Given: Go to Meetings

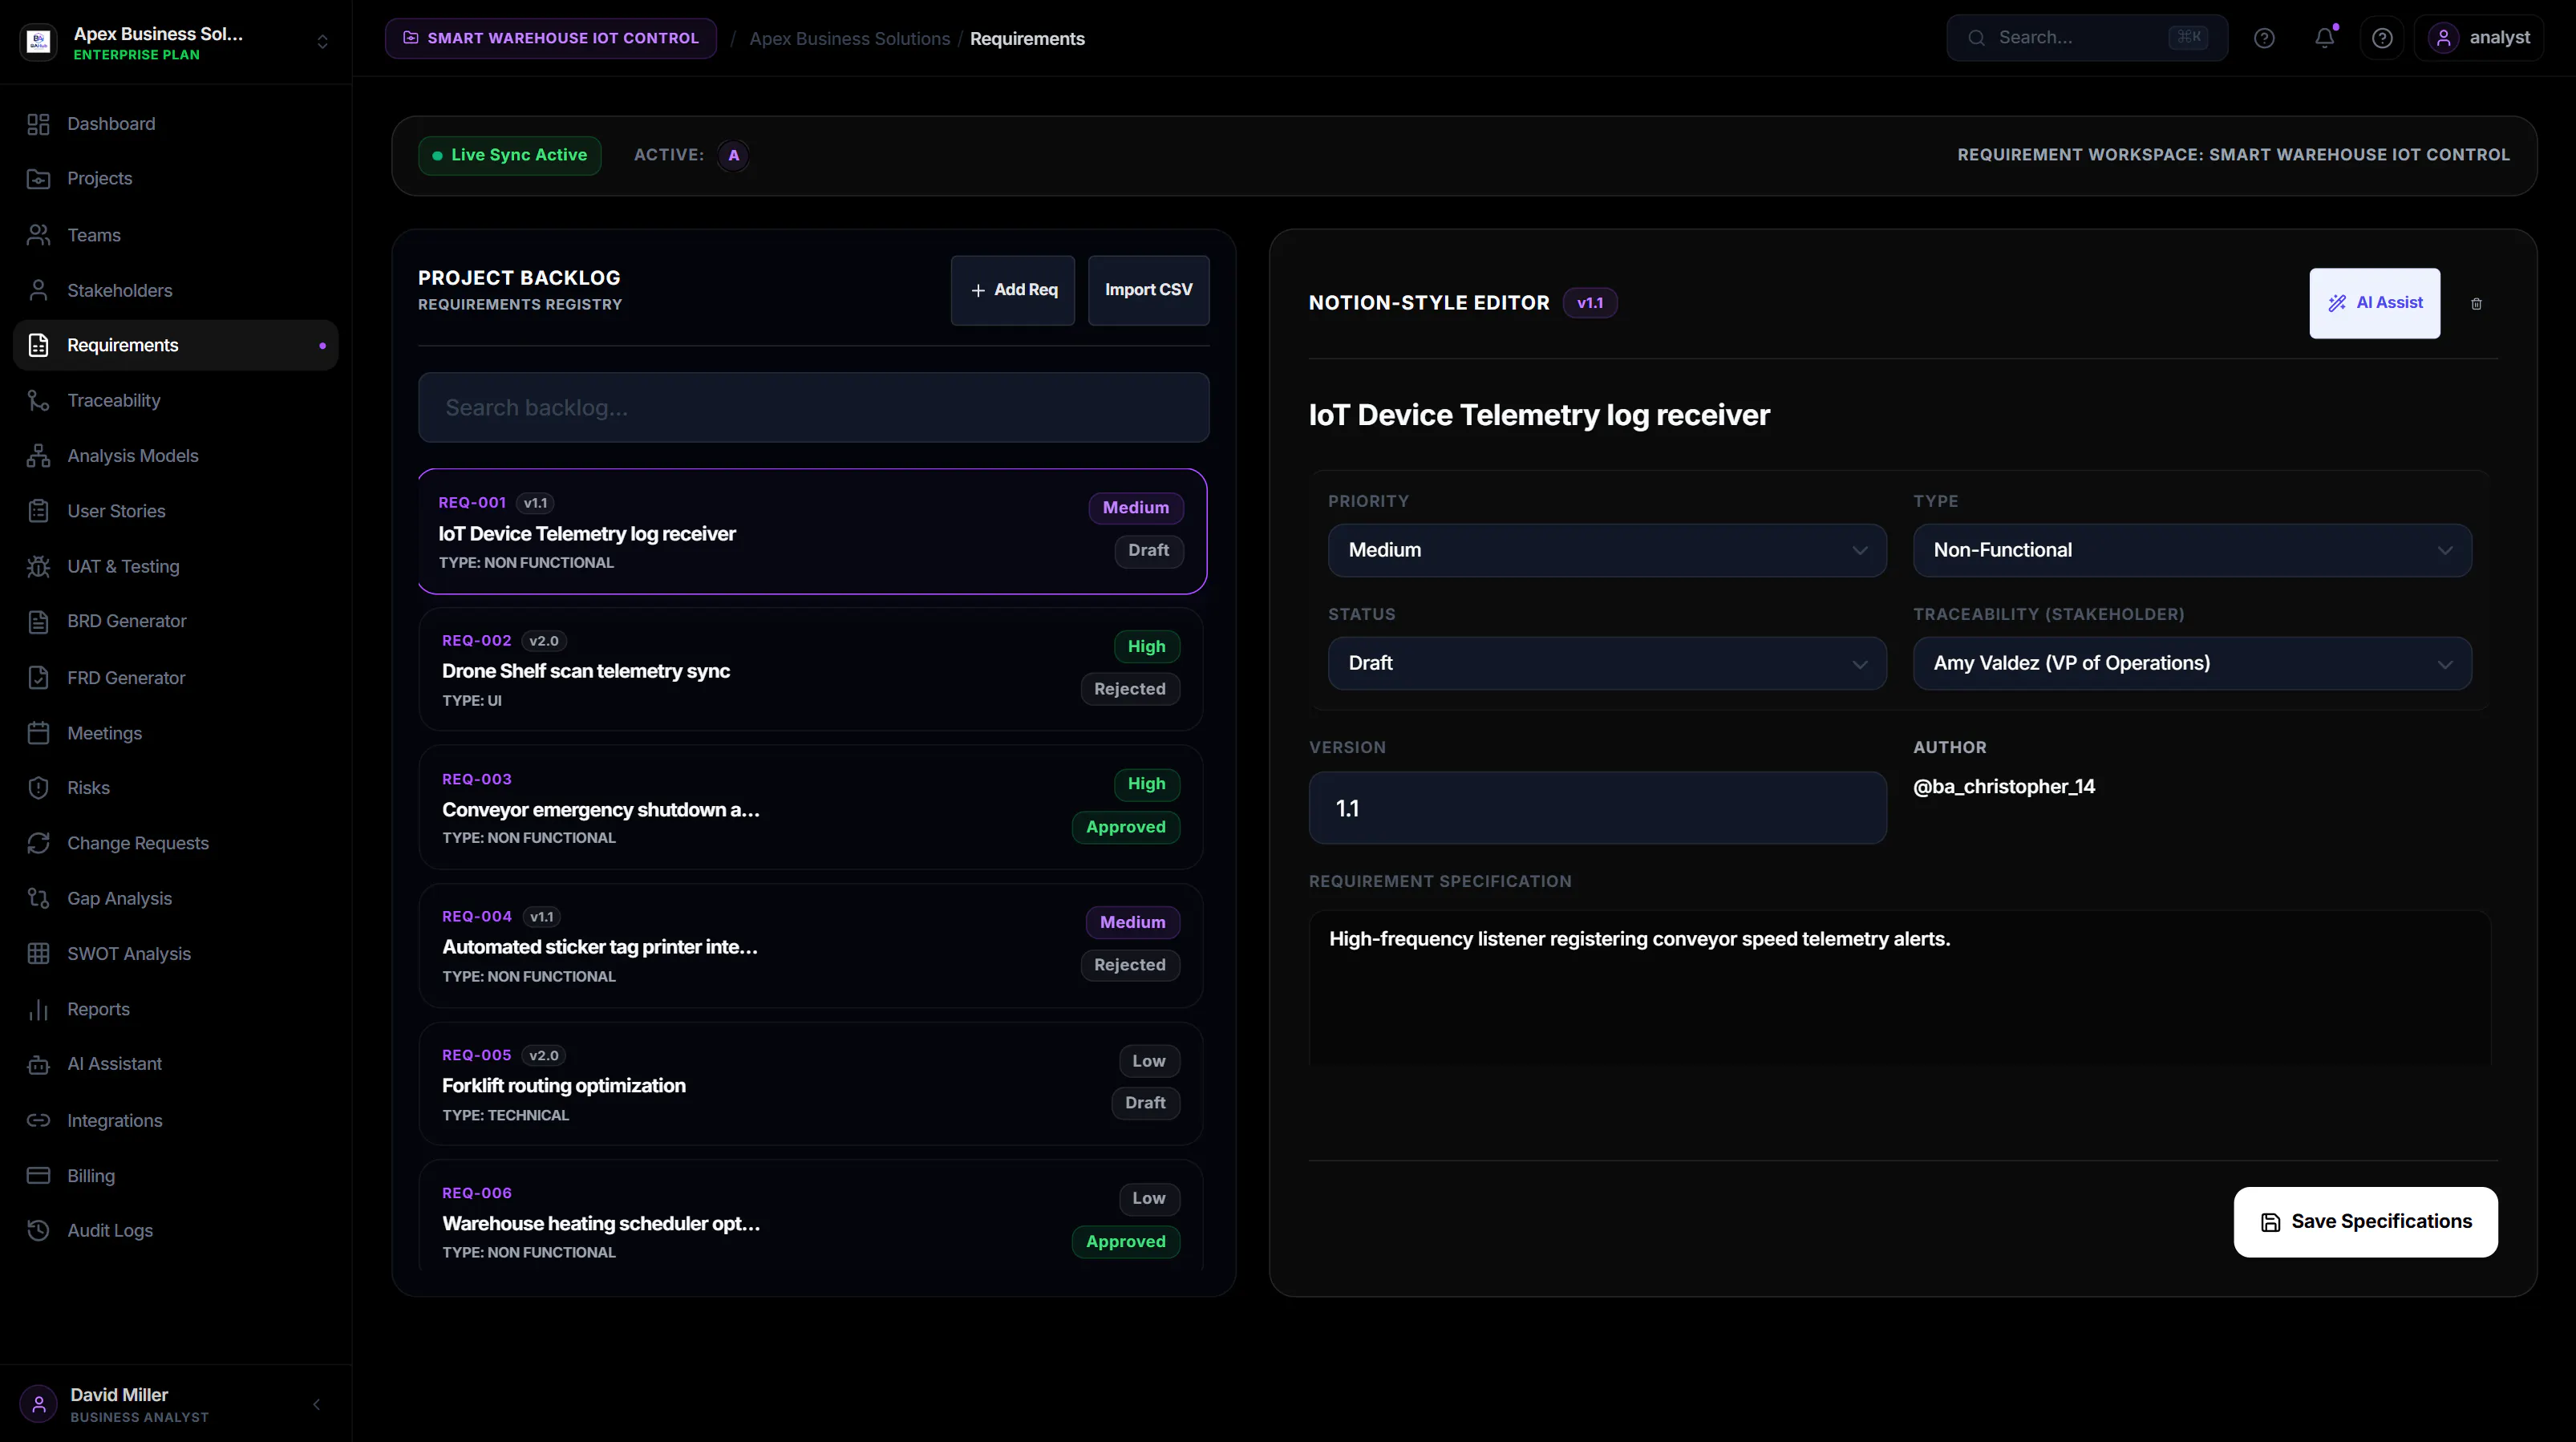Looking at the screenshot, I should tap(175, 733).
